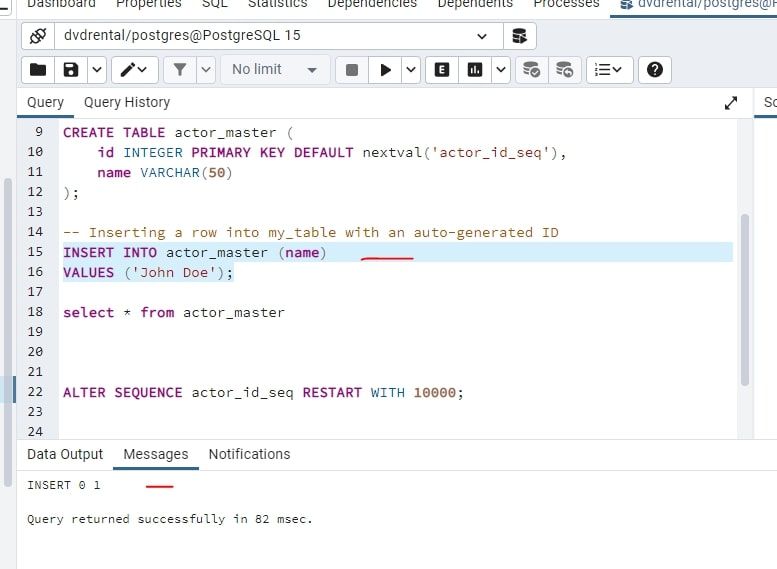This screenshot has width=777, height=569.
Task: Switch to the Query History tab
Action: (x=127, y=102)
